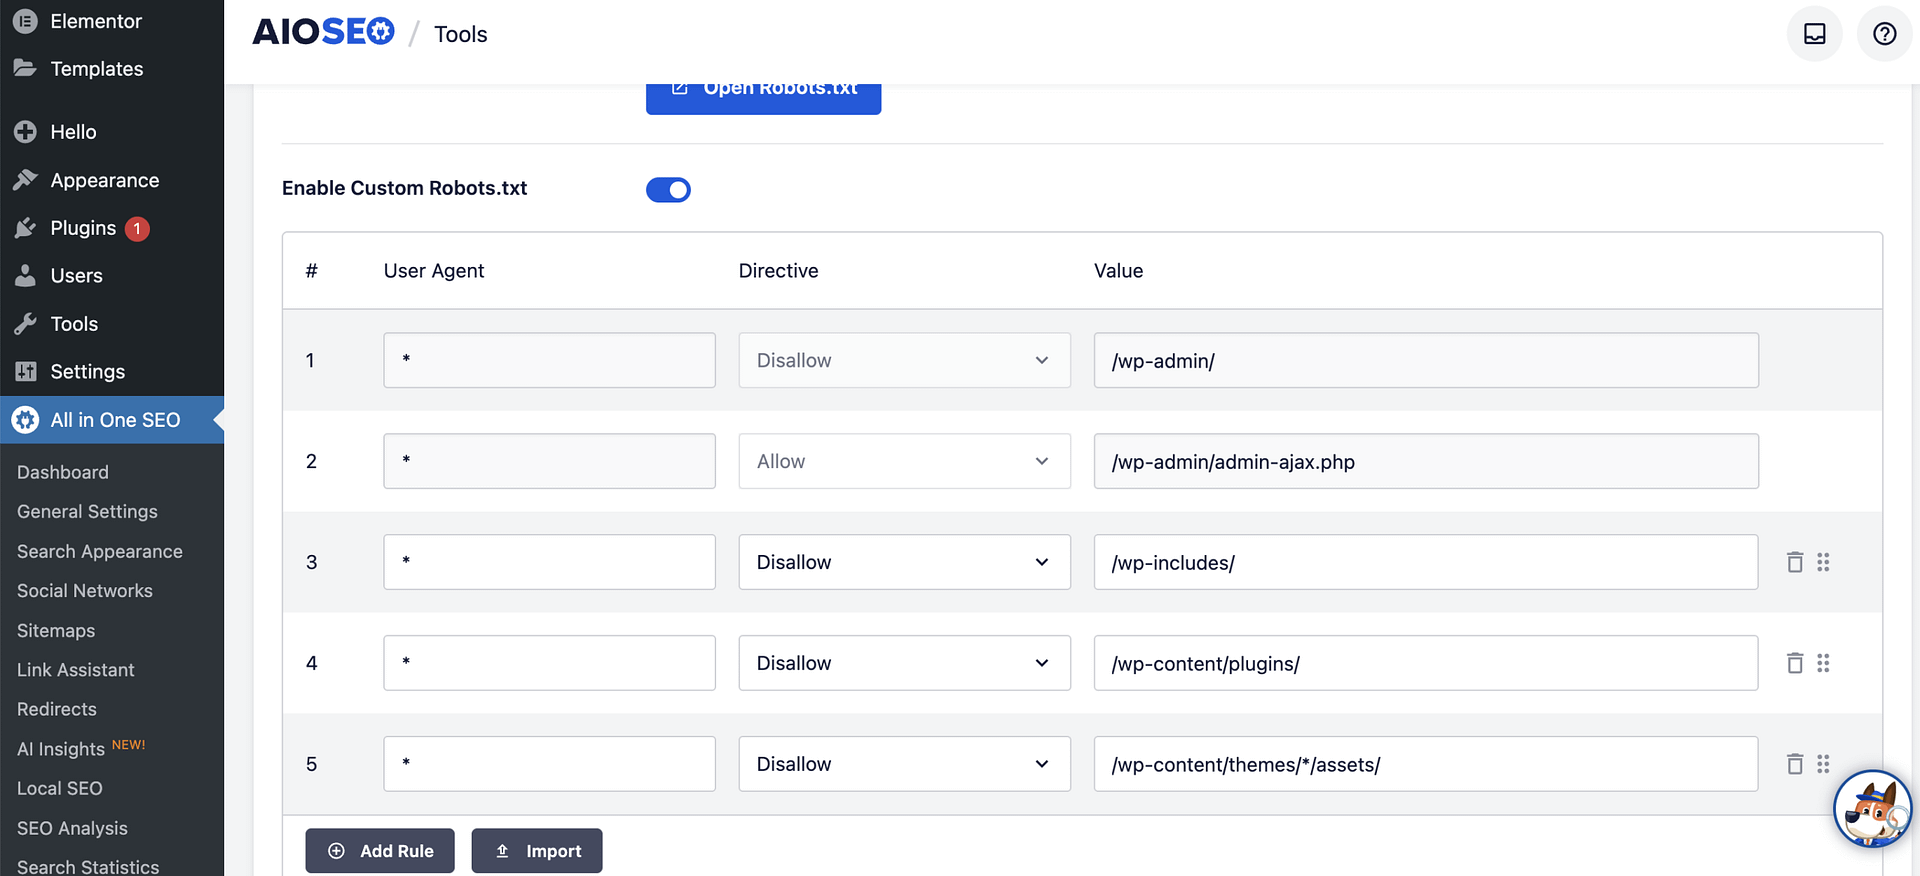Viewport: 1920px width, 876px height.
Task: Open the Directive dropdown for rule 5
Action: (x=903, y=764)
